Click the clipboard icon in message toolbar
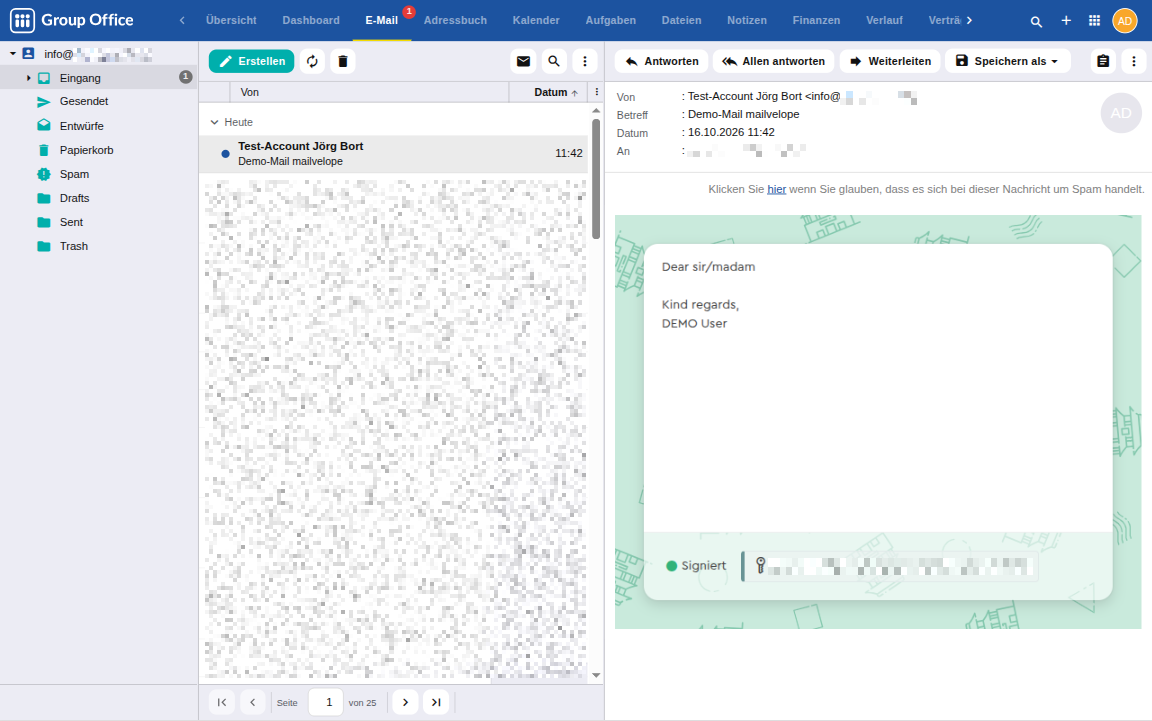Screen dimensions: 1152x721 click(x=1103, y=61)
